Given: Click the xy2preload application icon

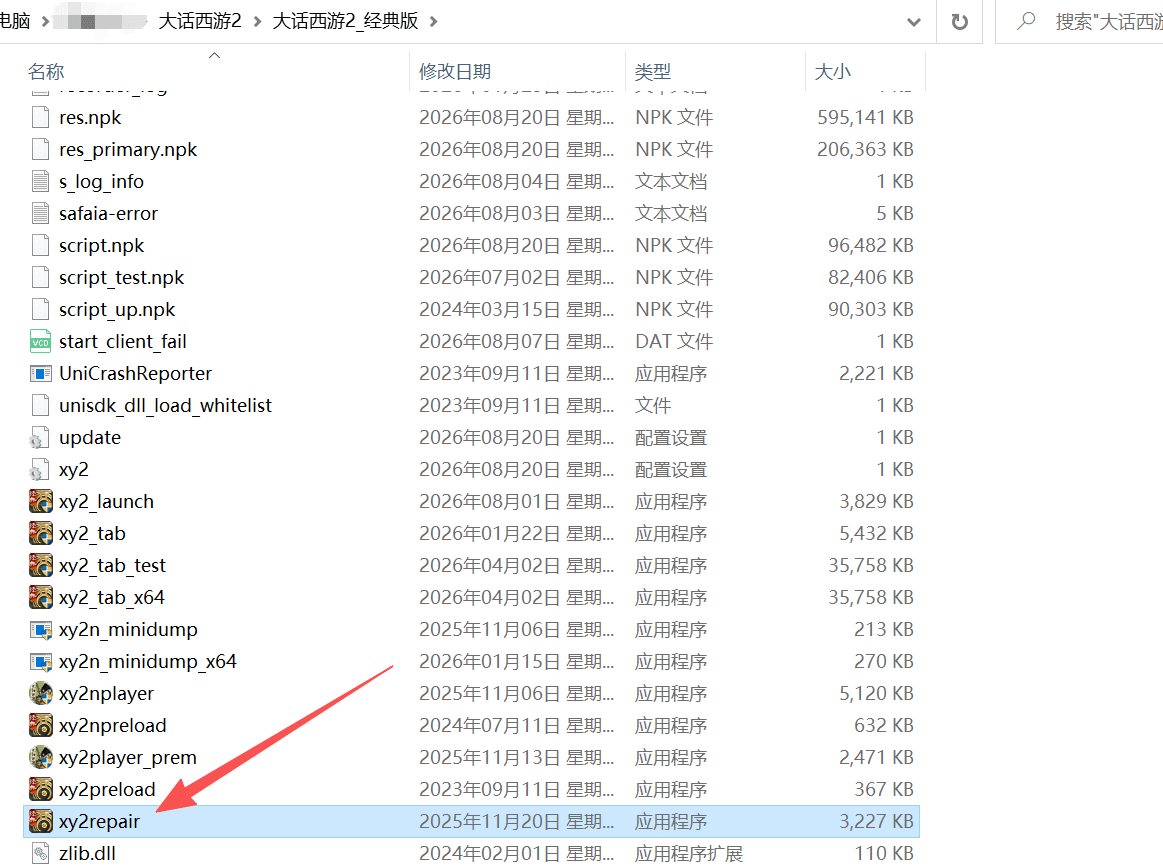Looking at the screenshot, I should [41, 789].
